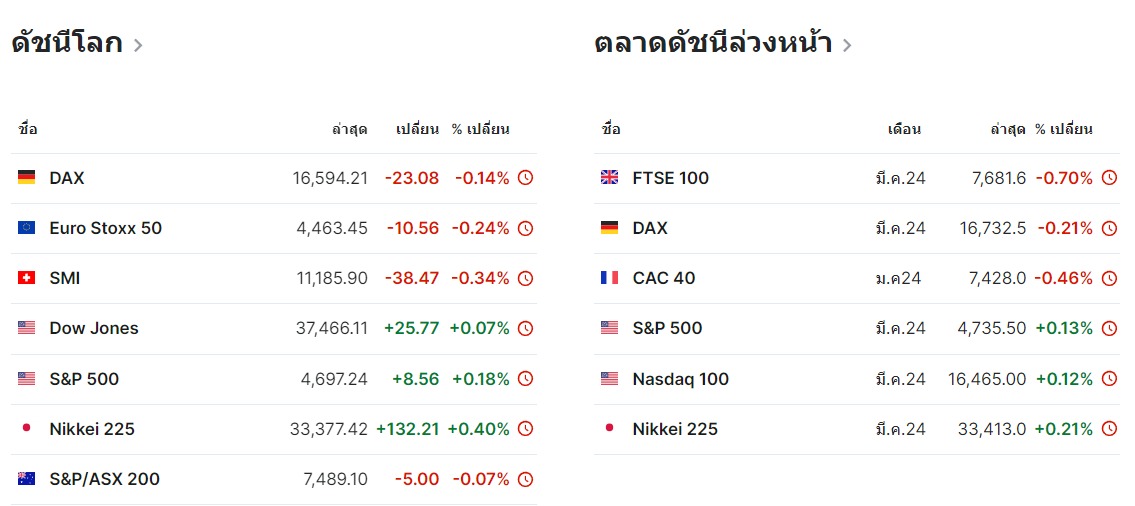Open the S&P/ASX 200 index link
Screen dimensions: 1135x506
(x=104, y=478)
